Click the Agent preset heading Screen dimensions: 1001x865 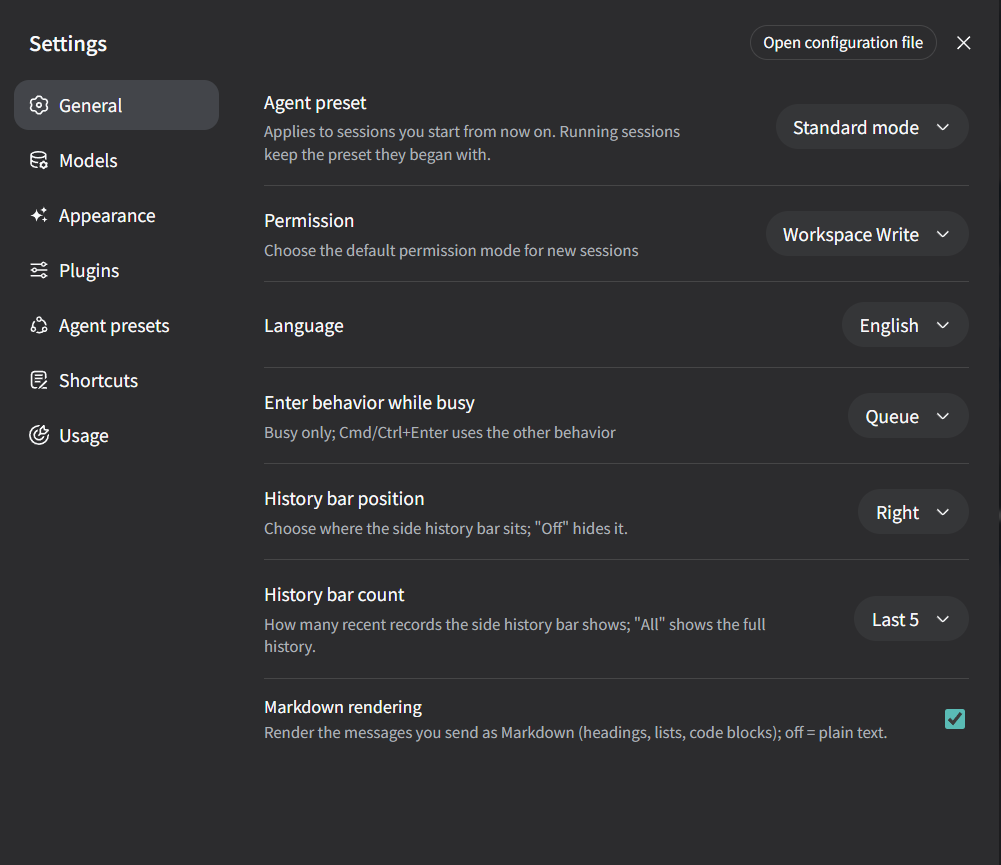(x=315, y=103)
